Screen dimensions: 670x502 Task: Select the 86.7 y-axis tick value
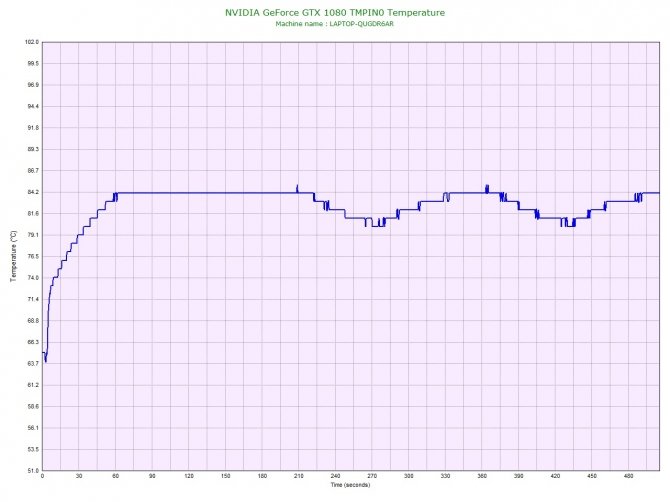point(33,170)
